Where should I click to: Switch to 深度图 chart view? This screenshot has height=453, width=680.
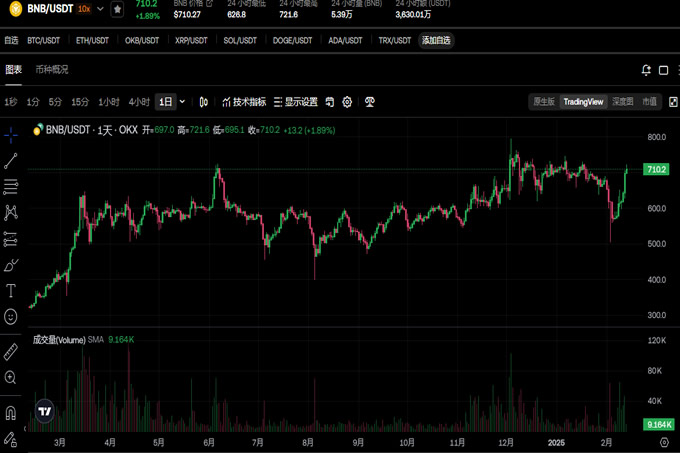622,102
